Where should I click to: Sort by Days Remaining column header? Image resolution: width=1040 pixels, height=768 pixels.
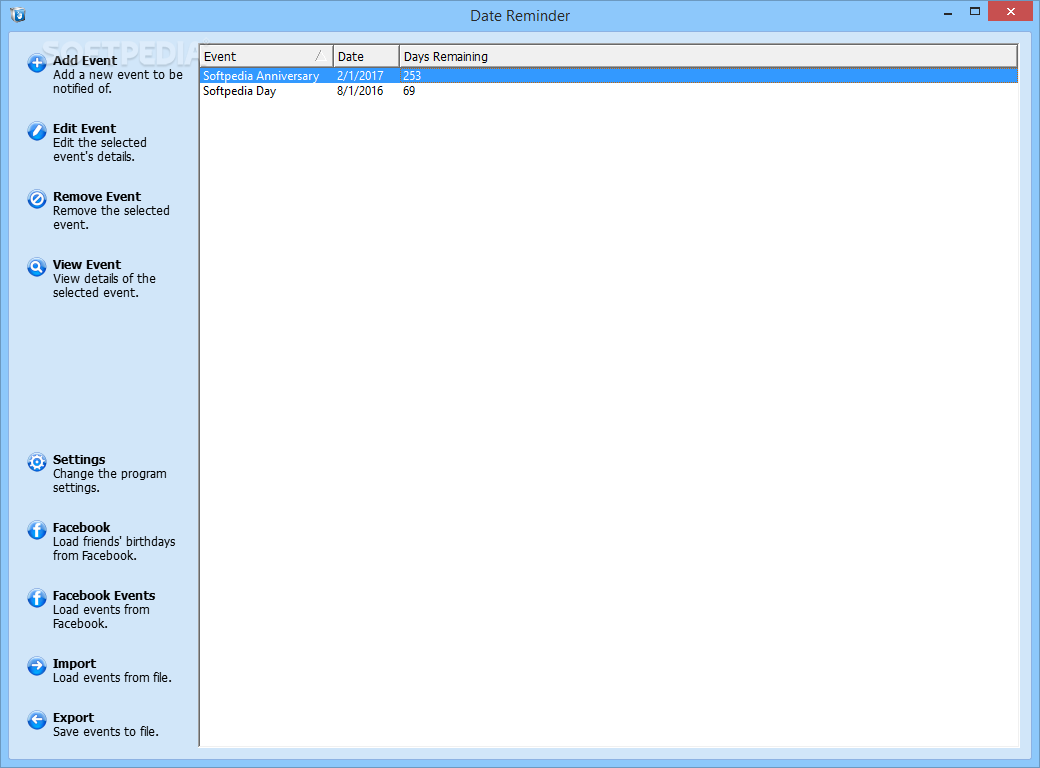[708, 56]
